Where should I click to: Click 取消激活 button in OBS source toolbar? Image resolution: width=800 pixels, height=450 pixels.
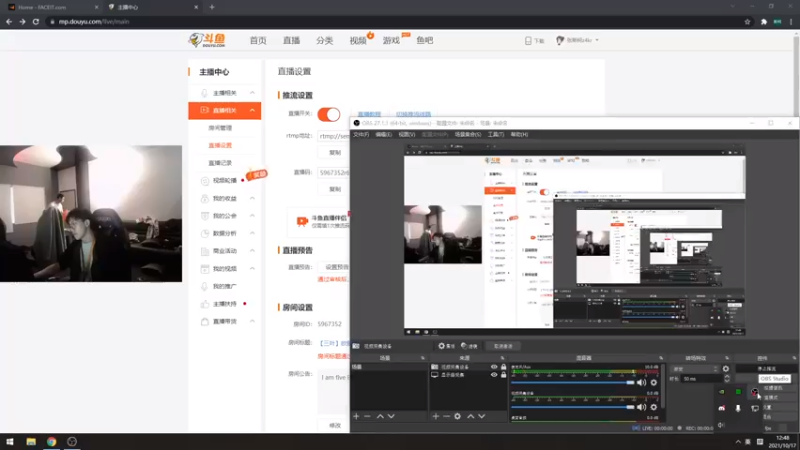[503, 346]
